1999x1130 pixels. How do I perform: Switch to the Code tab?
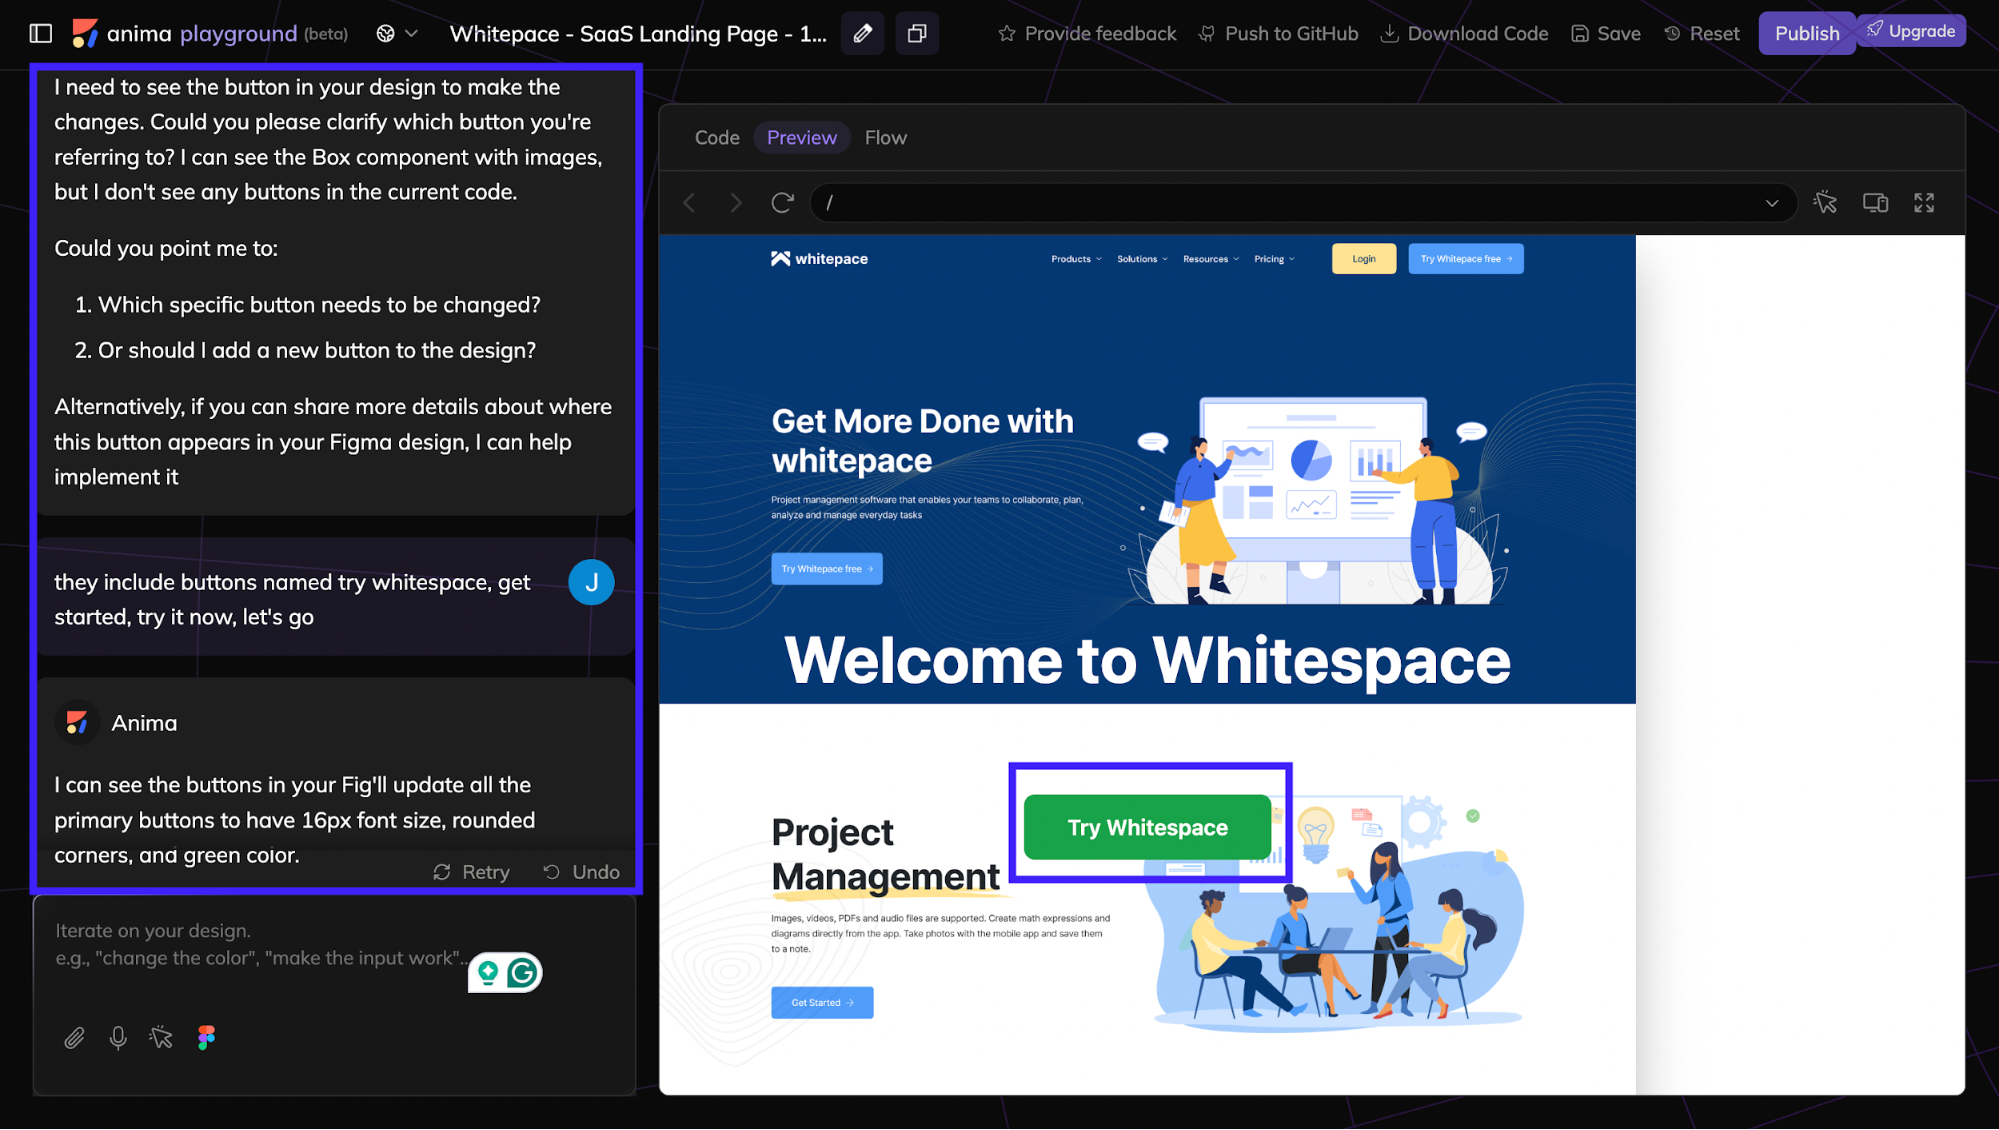pos(717,138)
